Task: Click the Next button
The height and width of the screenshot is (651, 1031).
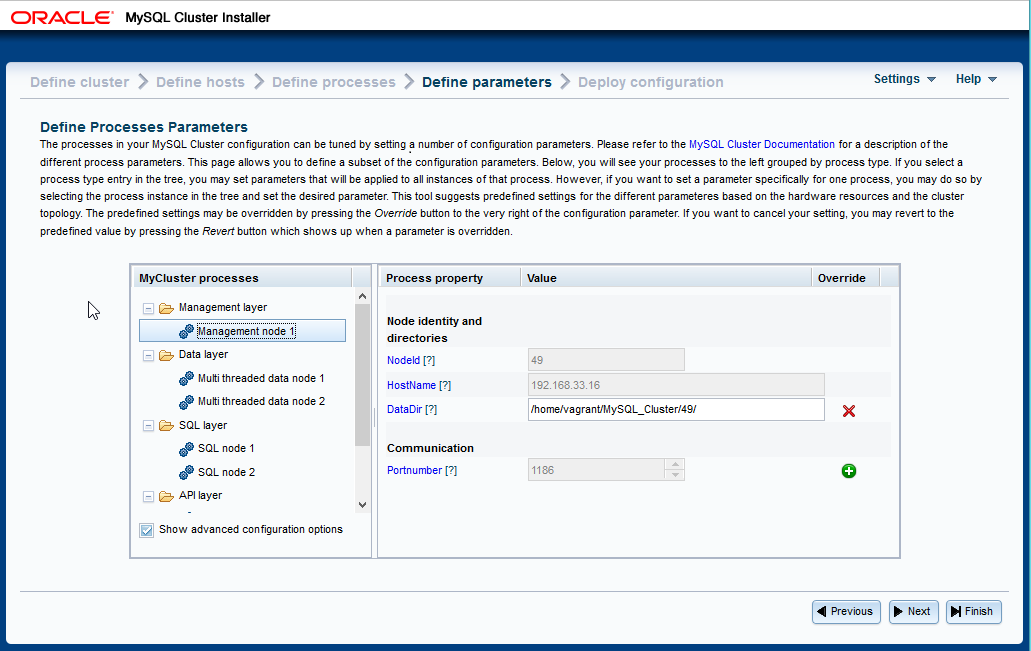Action: pos(913,612)
